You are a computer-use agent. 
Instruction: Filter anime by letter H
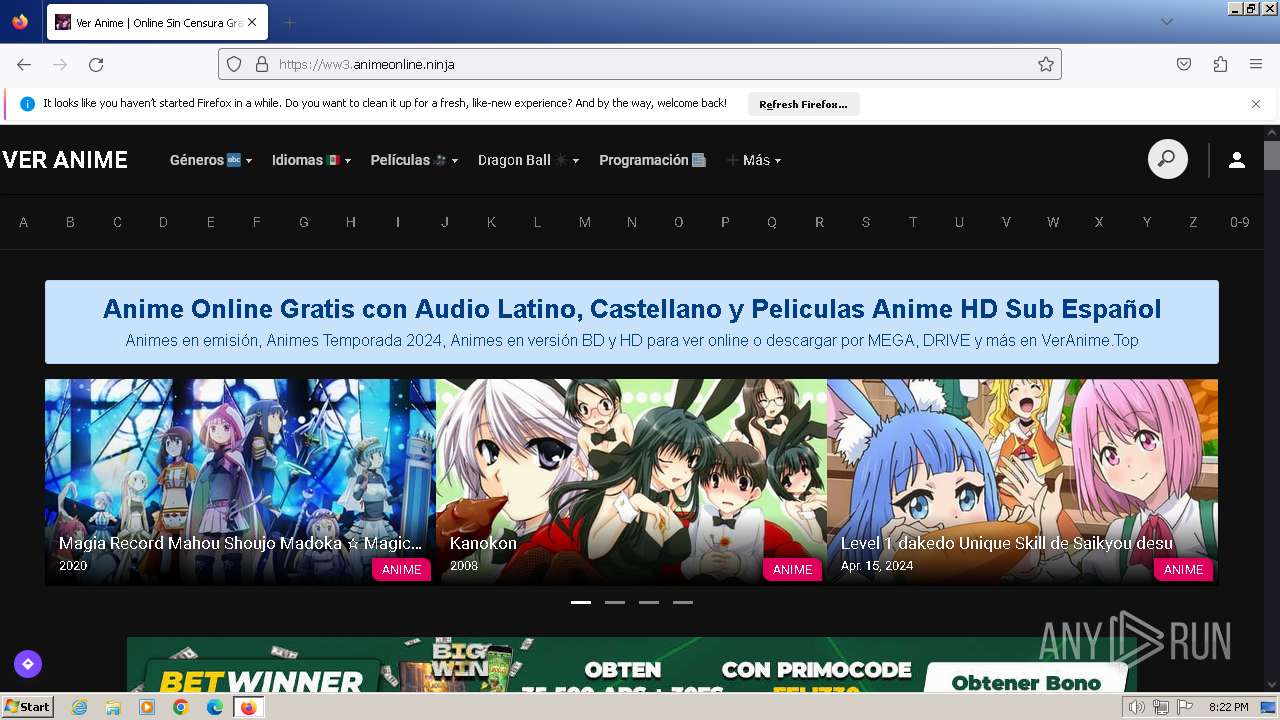tap(351, 222)
